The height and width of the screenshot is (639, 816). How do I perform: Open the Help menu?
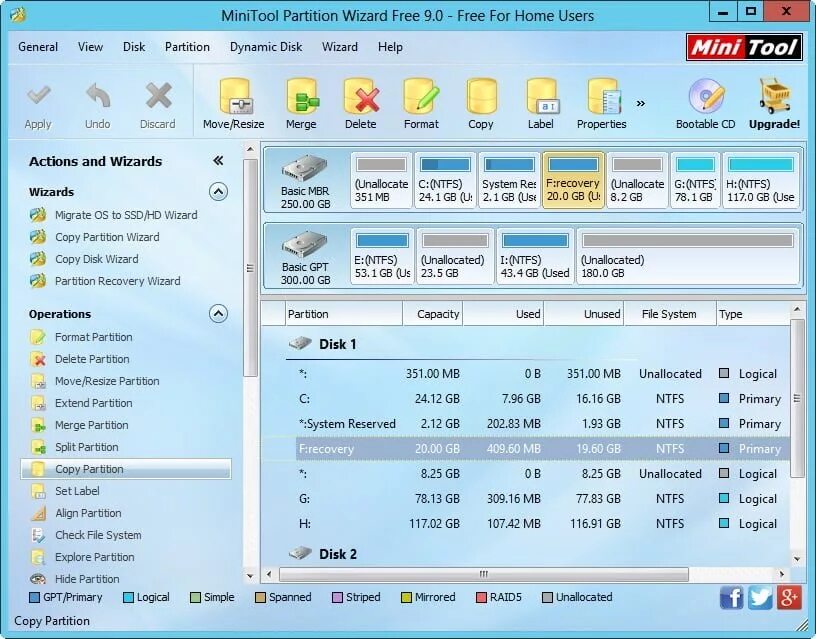[390, 47]
